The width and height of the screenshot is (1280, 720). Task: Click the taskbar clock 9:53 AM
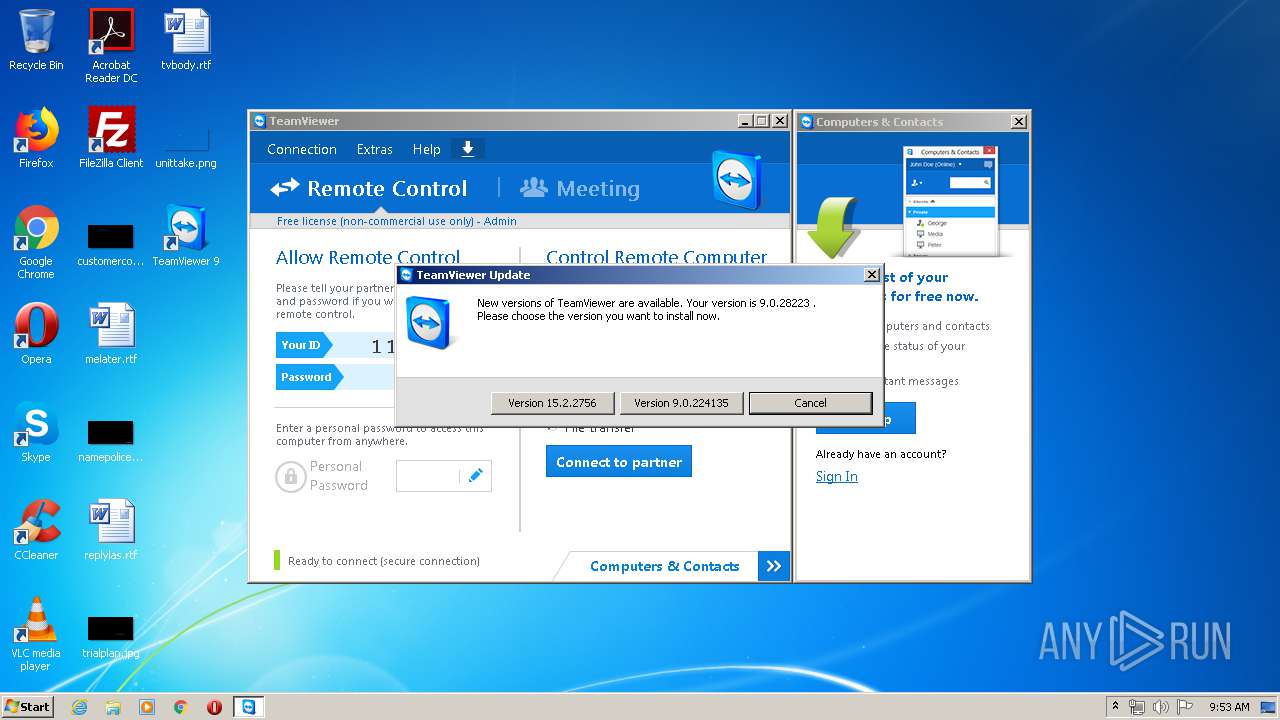1229,707
